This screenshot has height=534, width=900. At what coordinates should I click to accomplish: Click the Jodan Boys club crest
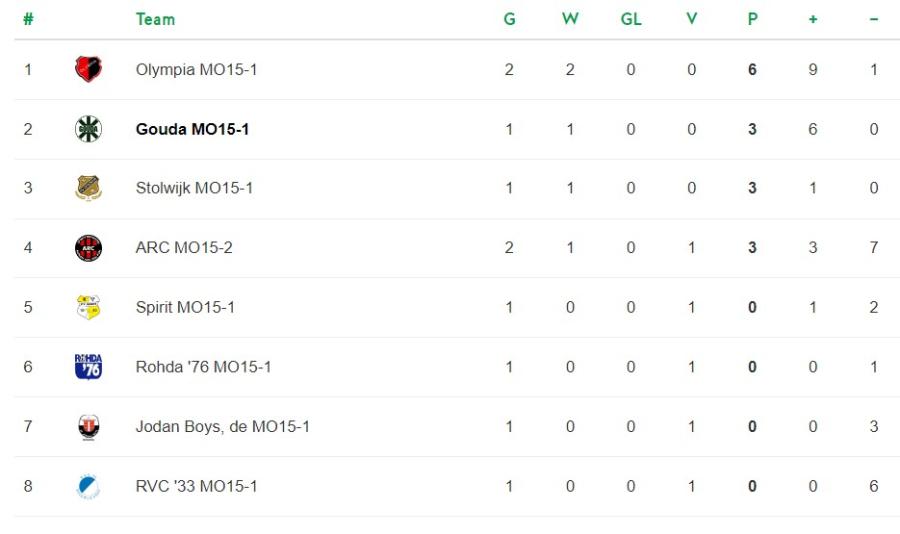88,427
